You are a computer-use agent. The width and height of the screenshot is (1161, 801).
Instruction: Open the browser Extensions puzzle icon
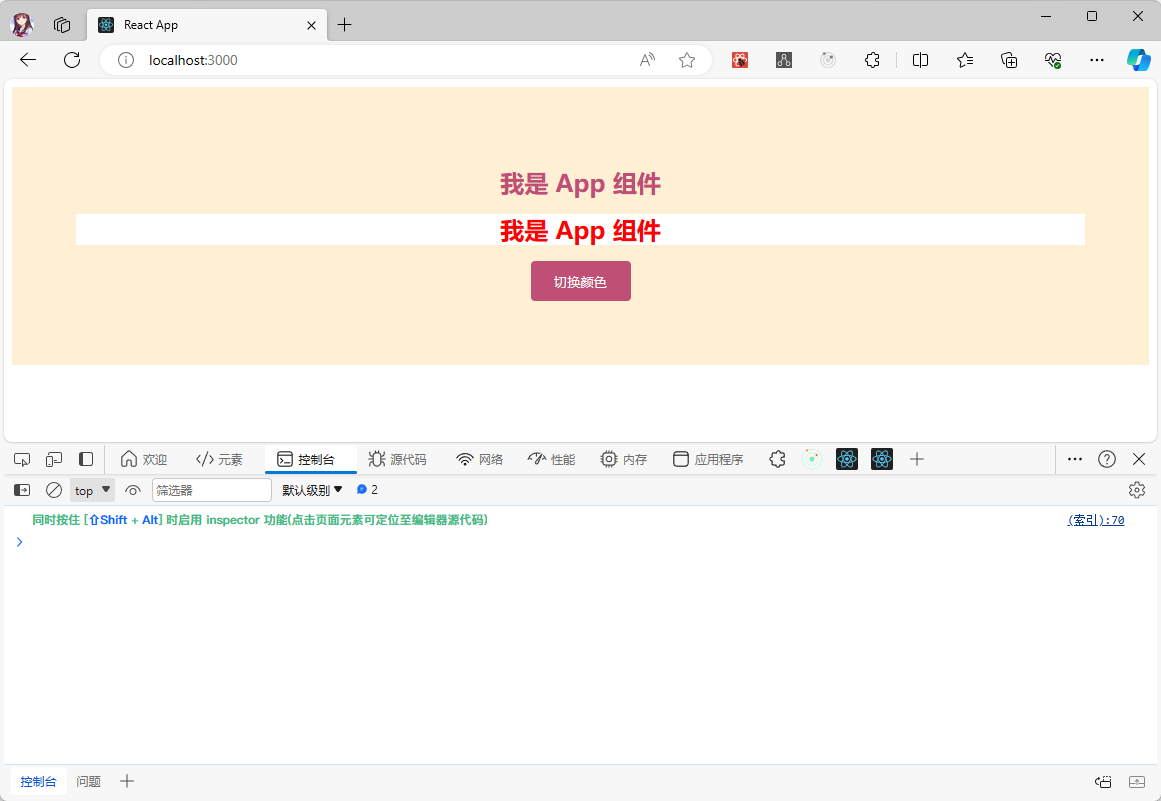(872, 60)
